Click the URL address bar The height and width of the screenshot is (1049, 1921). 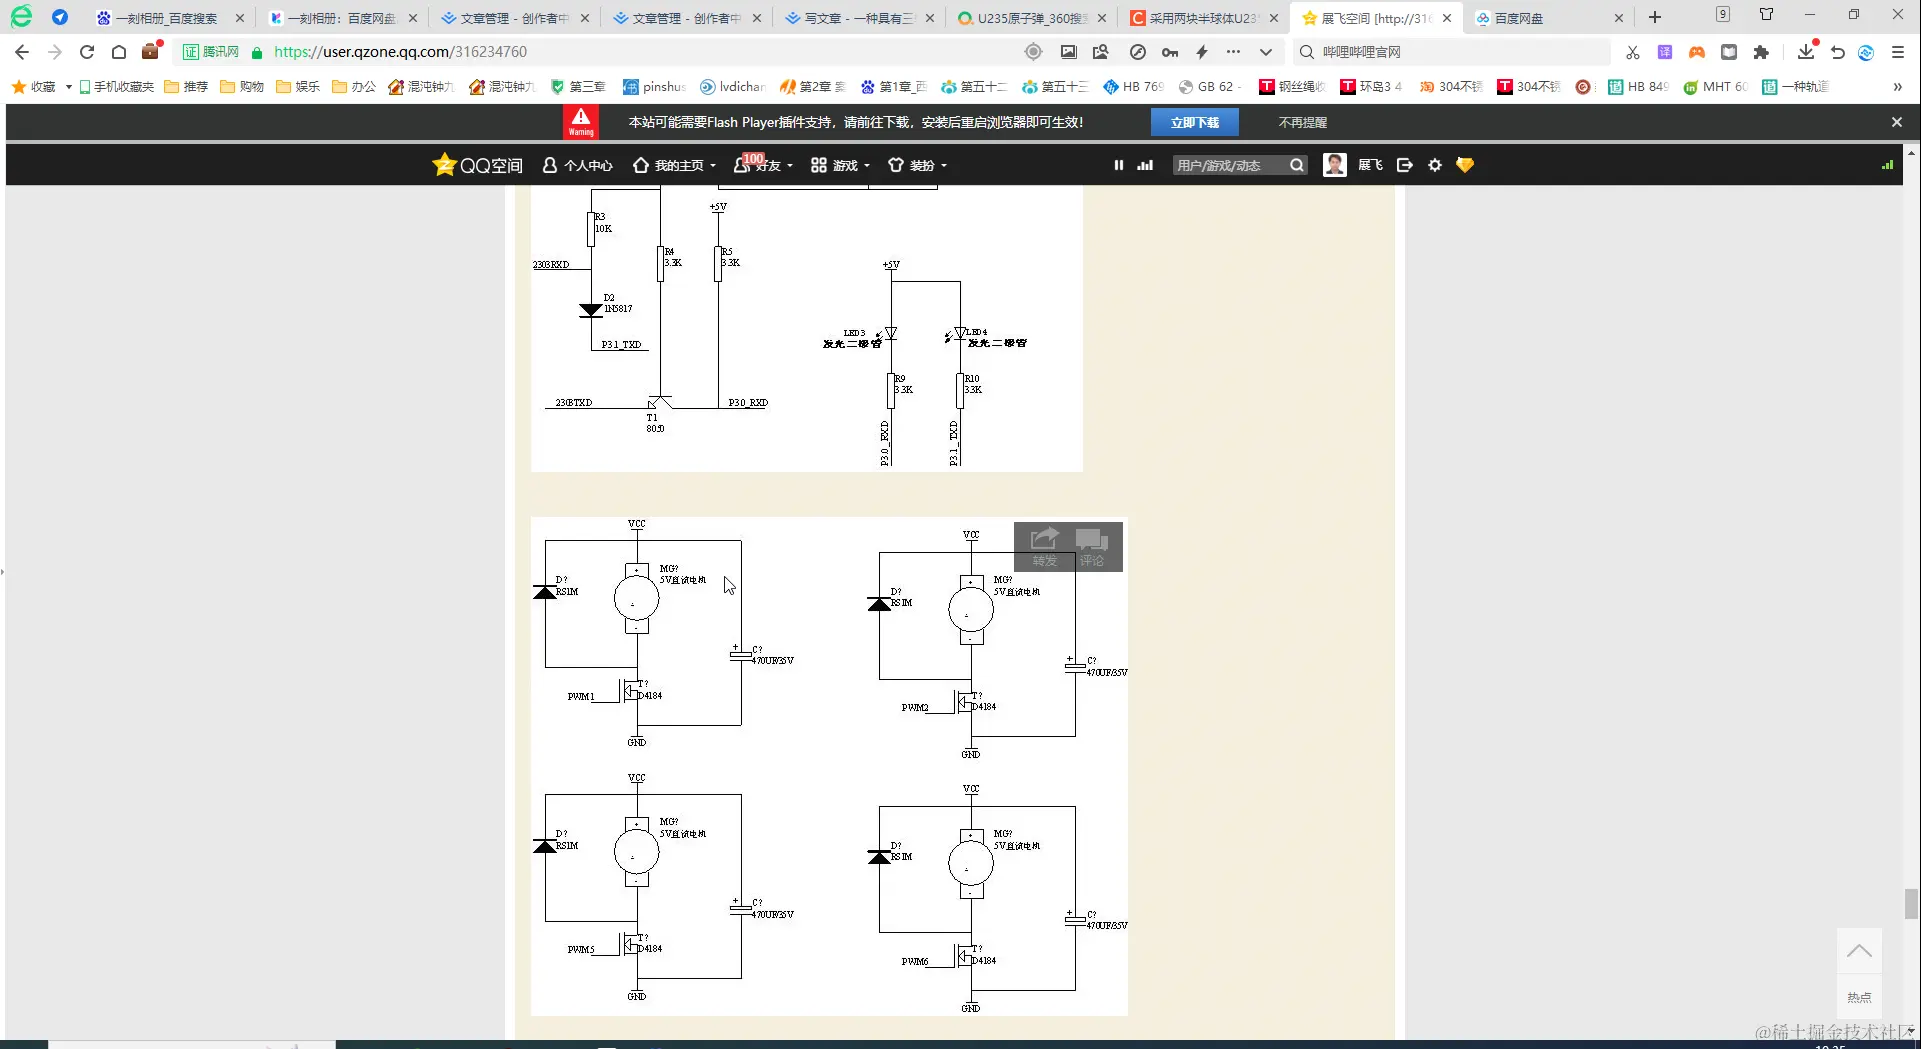(x=640, y=52)
